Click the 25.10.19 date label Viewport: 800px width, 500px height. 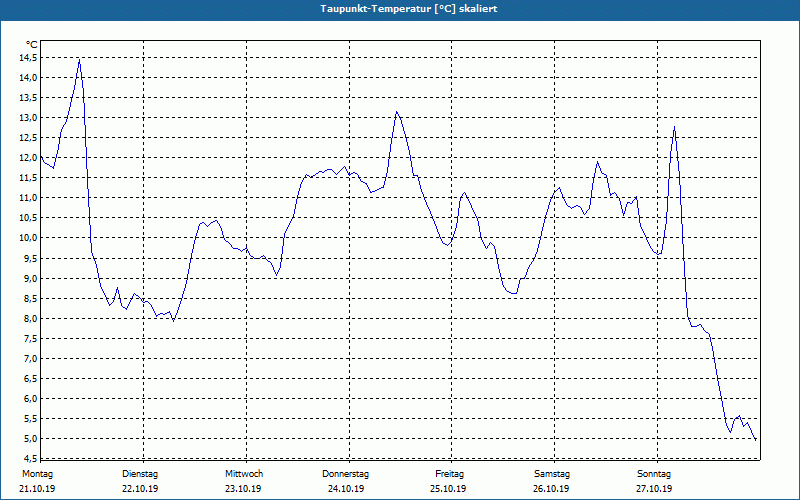pyautogui.click(x=448, y=489)
